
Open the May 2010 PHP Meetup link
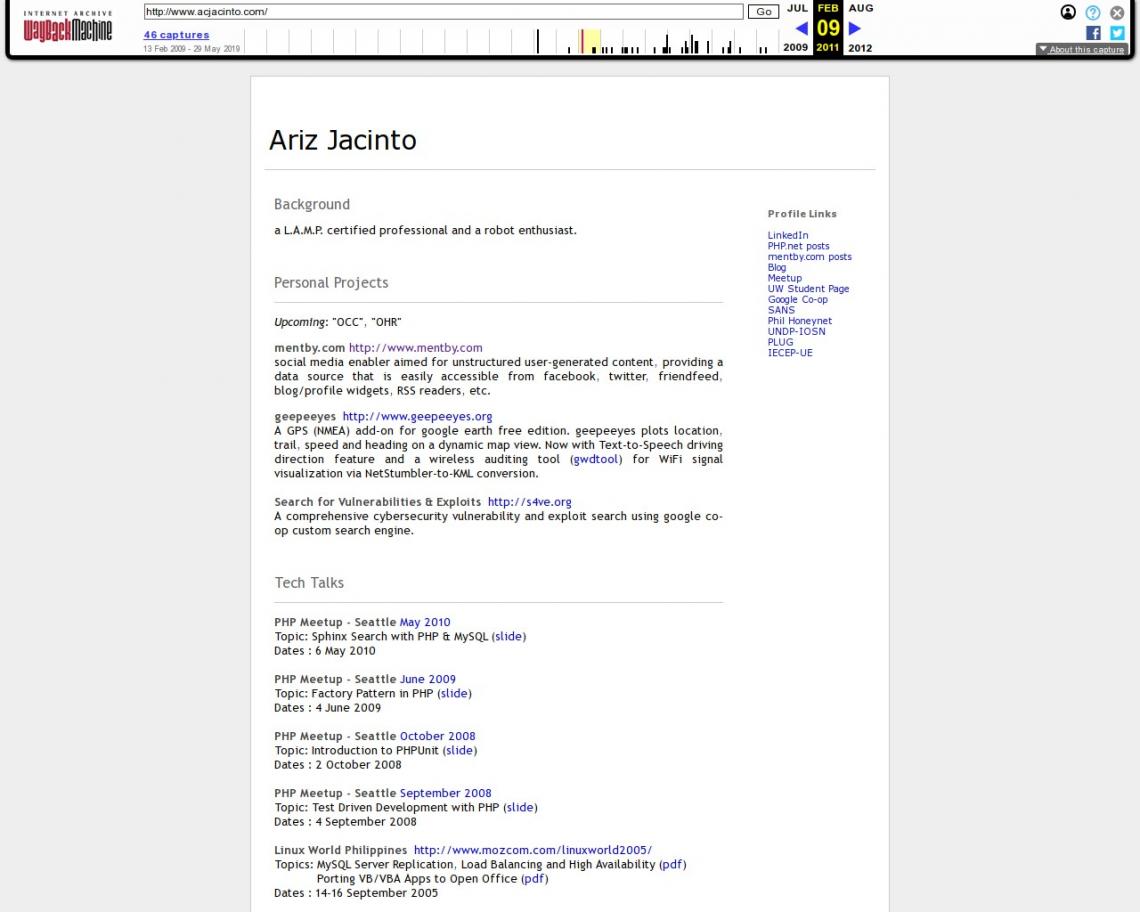(x=425, y=623)
